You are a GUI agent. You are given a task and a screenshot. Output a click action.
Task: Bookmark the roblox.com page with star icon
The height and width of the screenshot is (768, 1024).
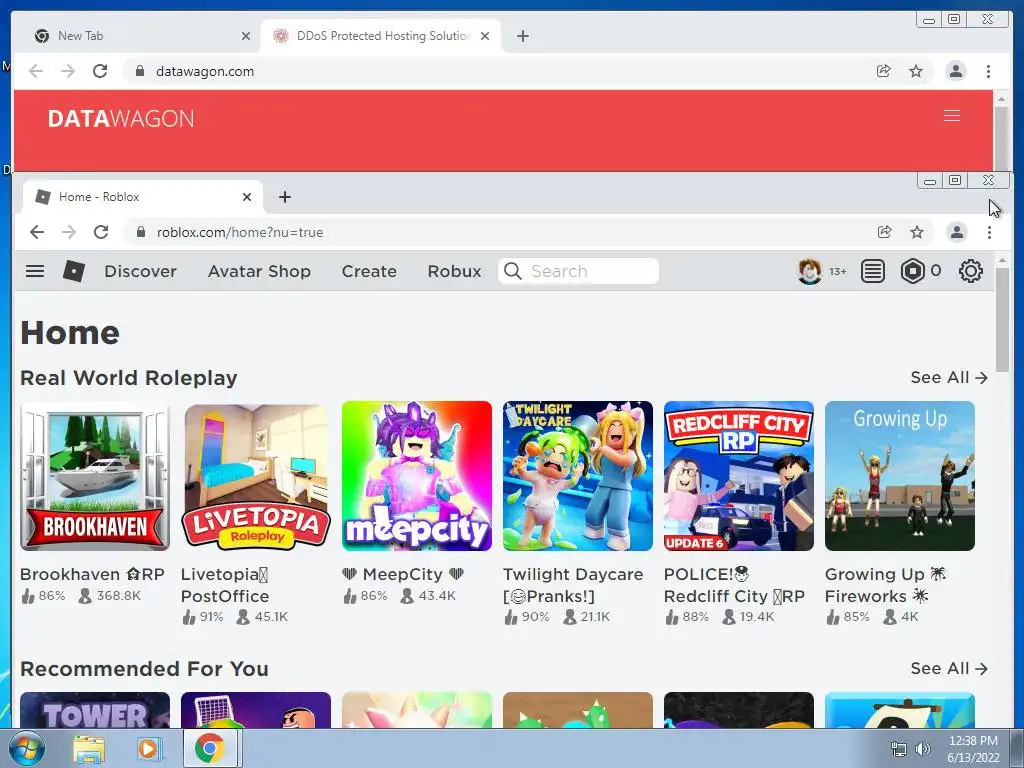(x=917, y=232)
